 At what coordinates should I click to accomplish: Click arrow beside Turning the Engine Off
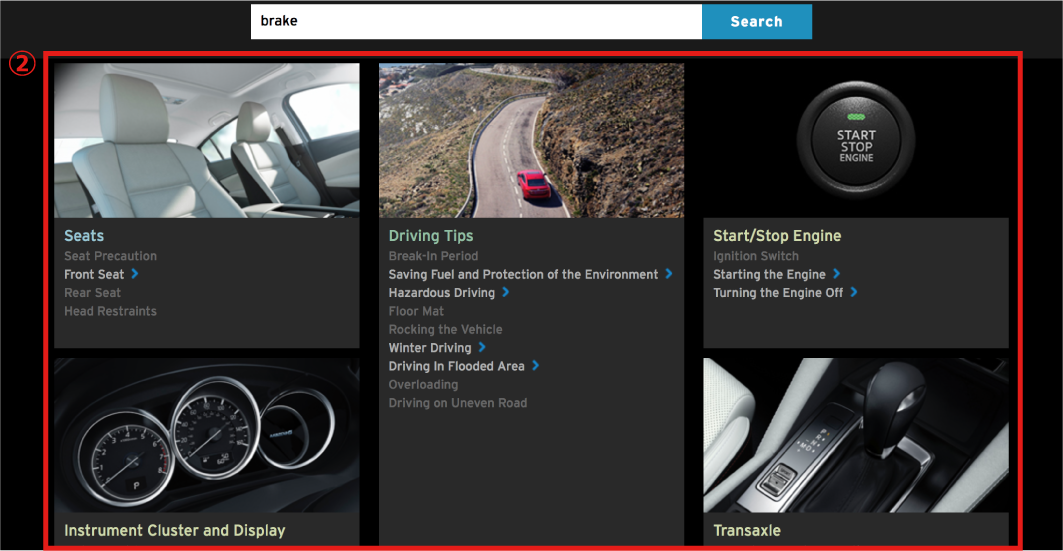[854, 293]
